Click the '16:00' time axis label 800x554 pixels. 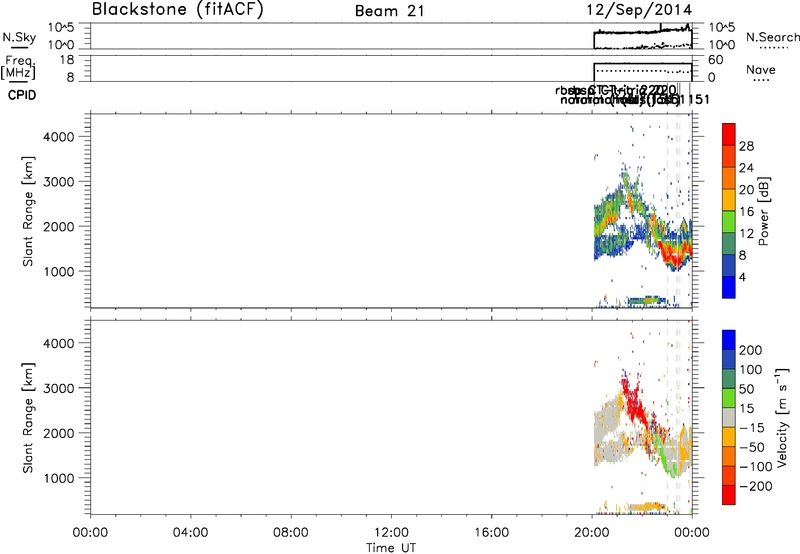(x=491, y=533)
